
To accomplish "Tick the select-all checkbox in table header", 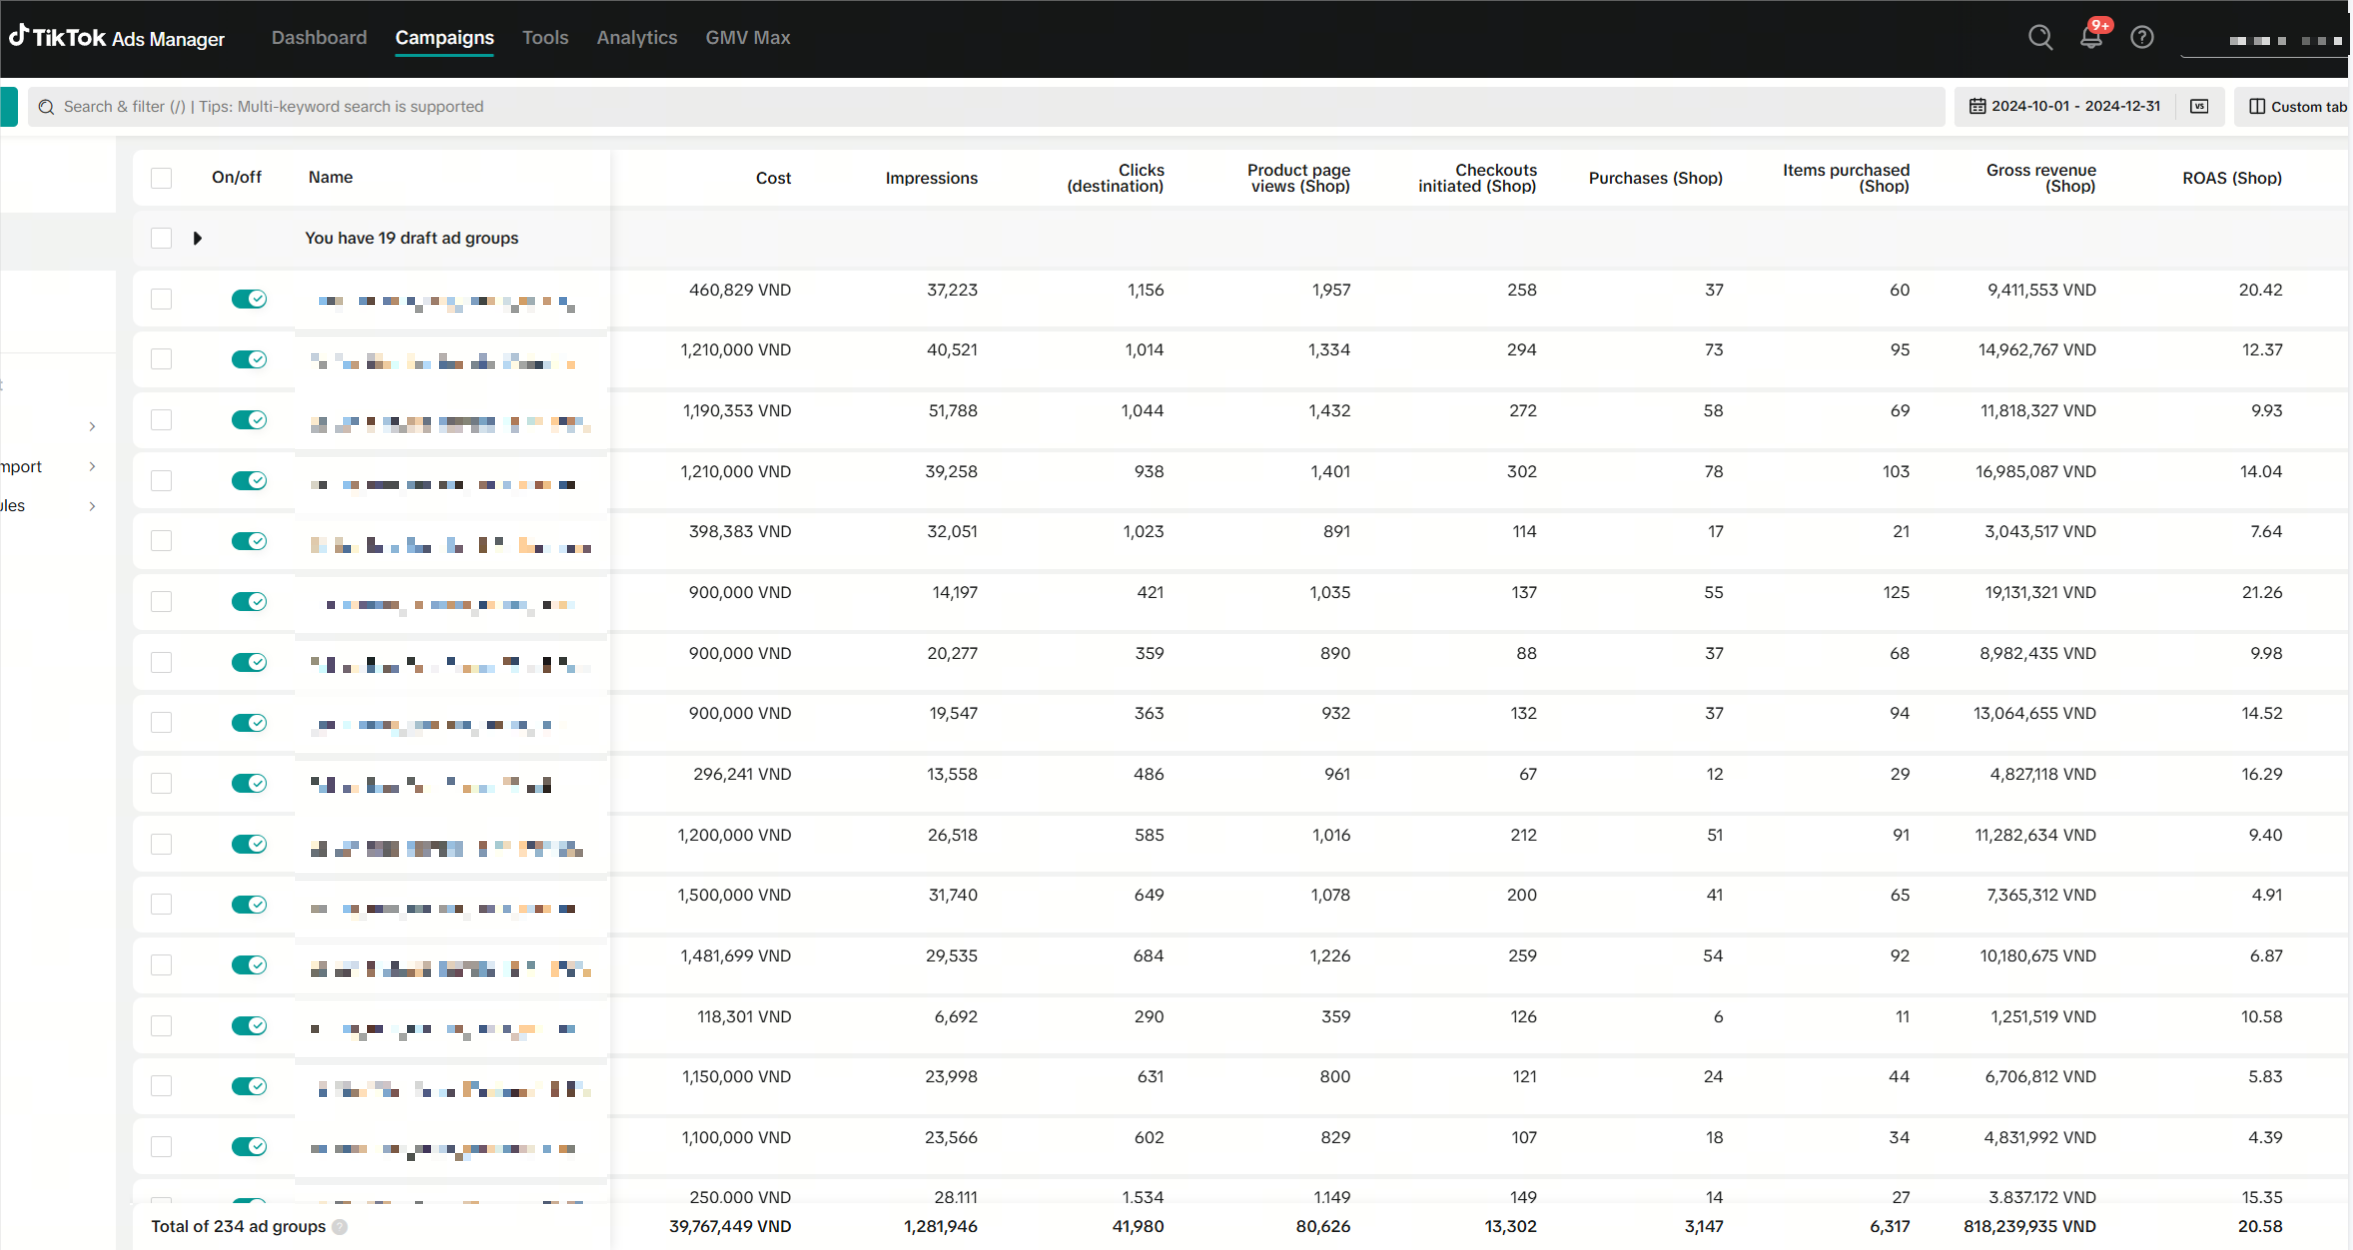I will [161, 178].
